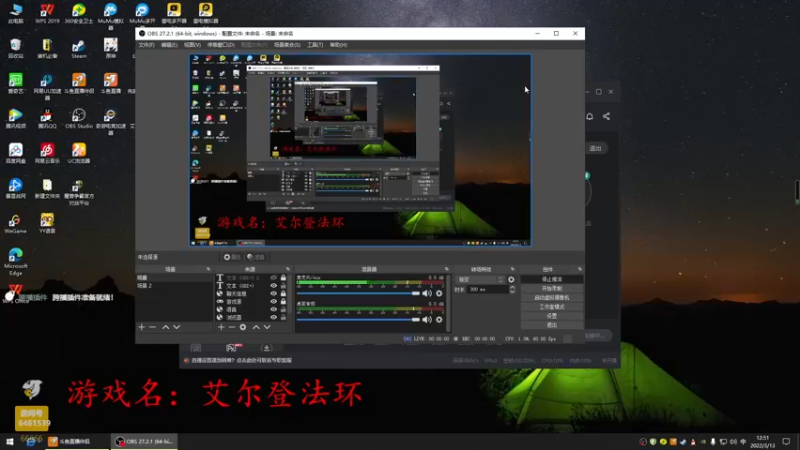Open the Tools menu in OBS
The image size is (800, 450).
[315, 45]
